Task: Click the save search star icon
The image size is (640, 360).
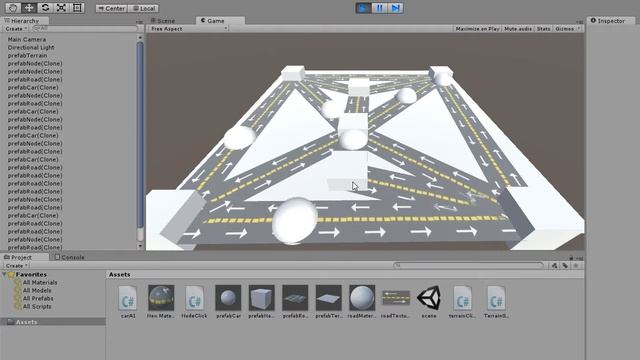Action: [576, 266]
